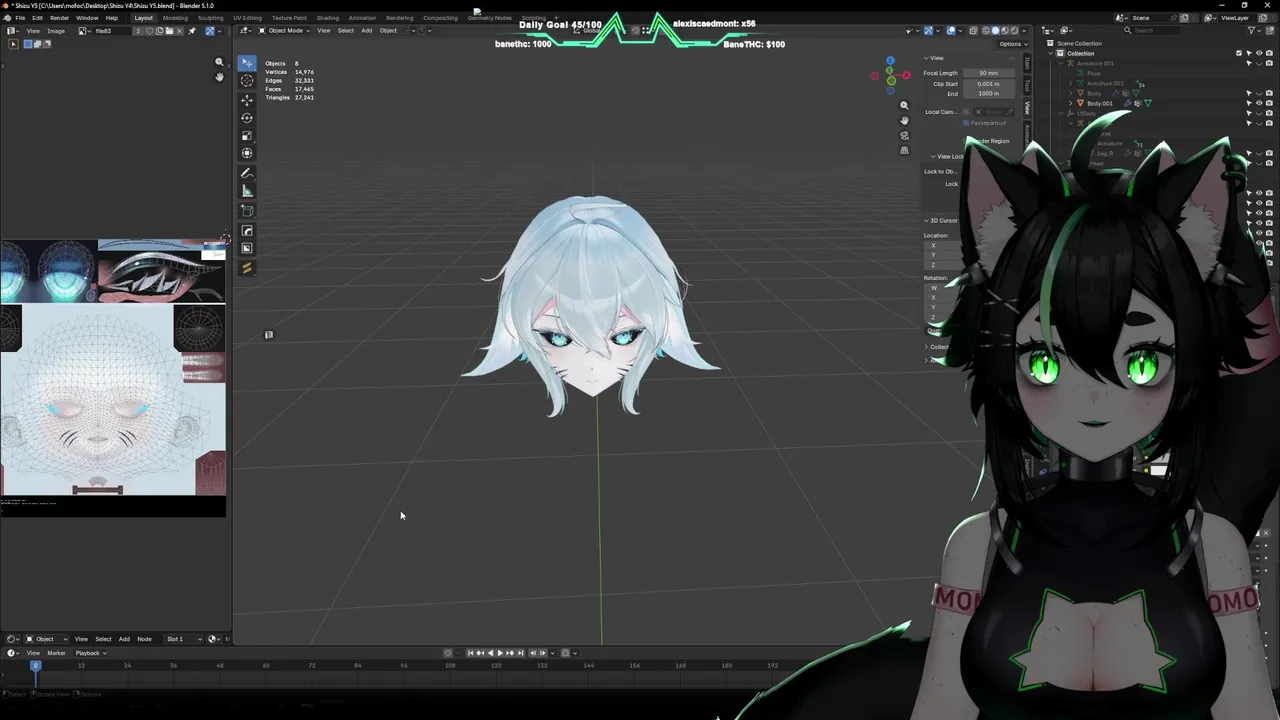The width and height of the screenshot is (1280, 720).
Task: Jump to the timeline end frame
Action: click(x=520, y=653)
